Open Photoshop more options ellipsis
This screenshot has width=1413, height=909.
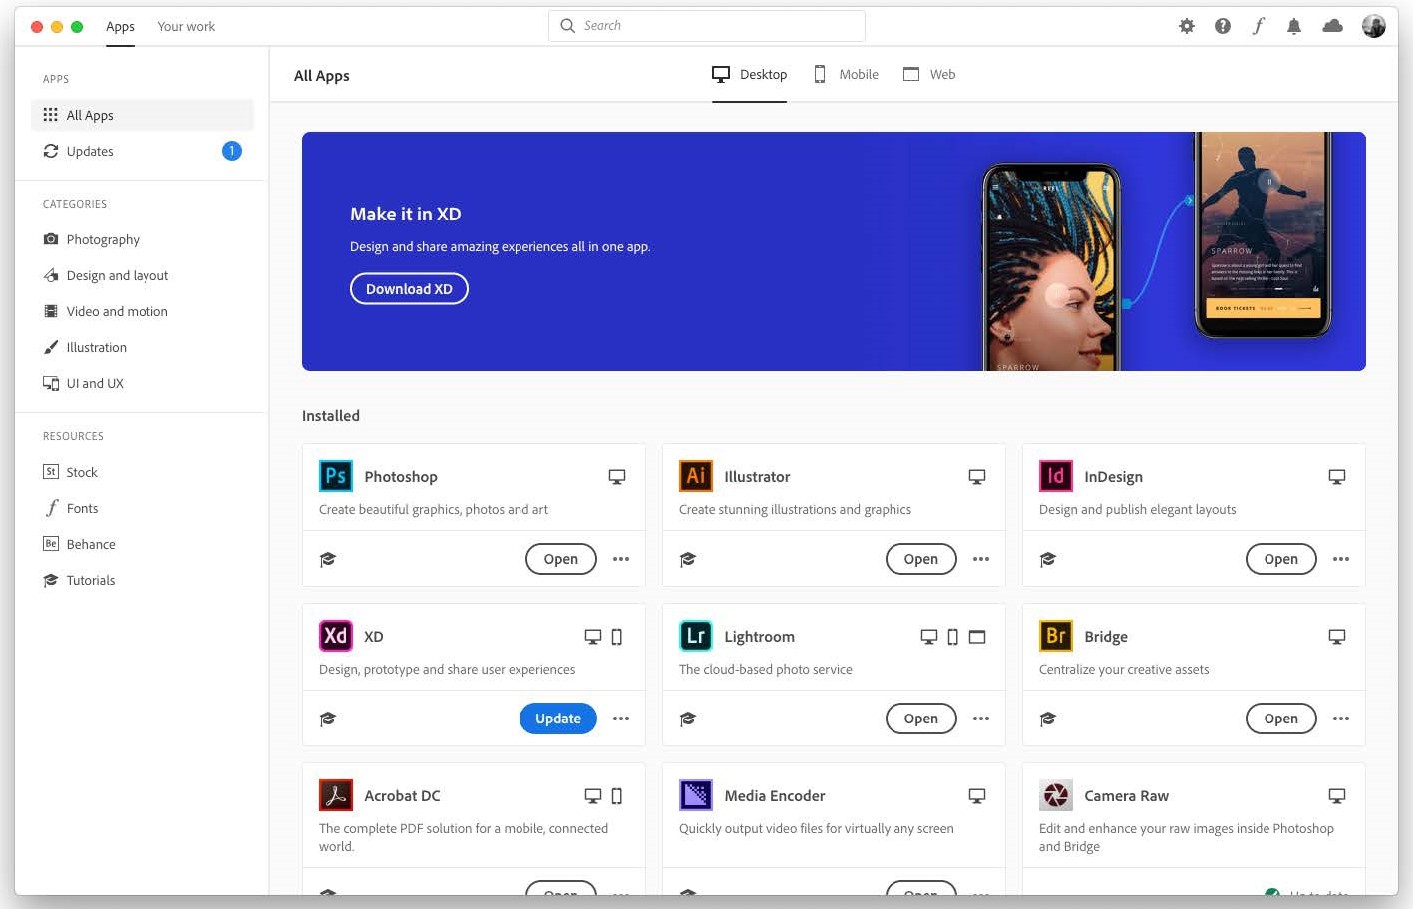point(621,559)
